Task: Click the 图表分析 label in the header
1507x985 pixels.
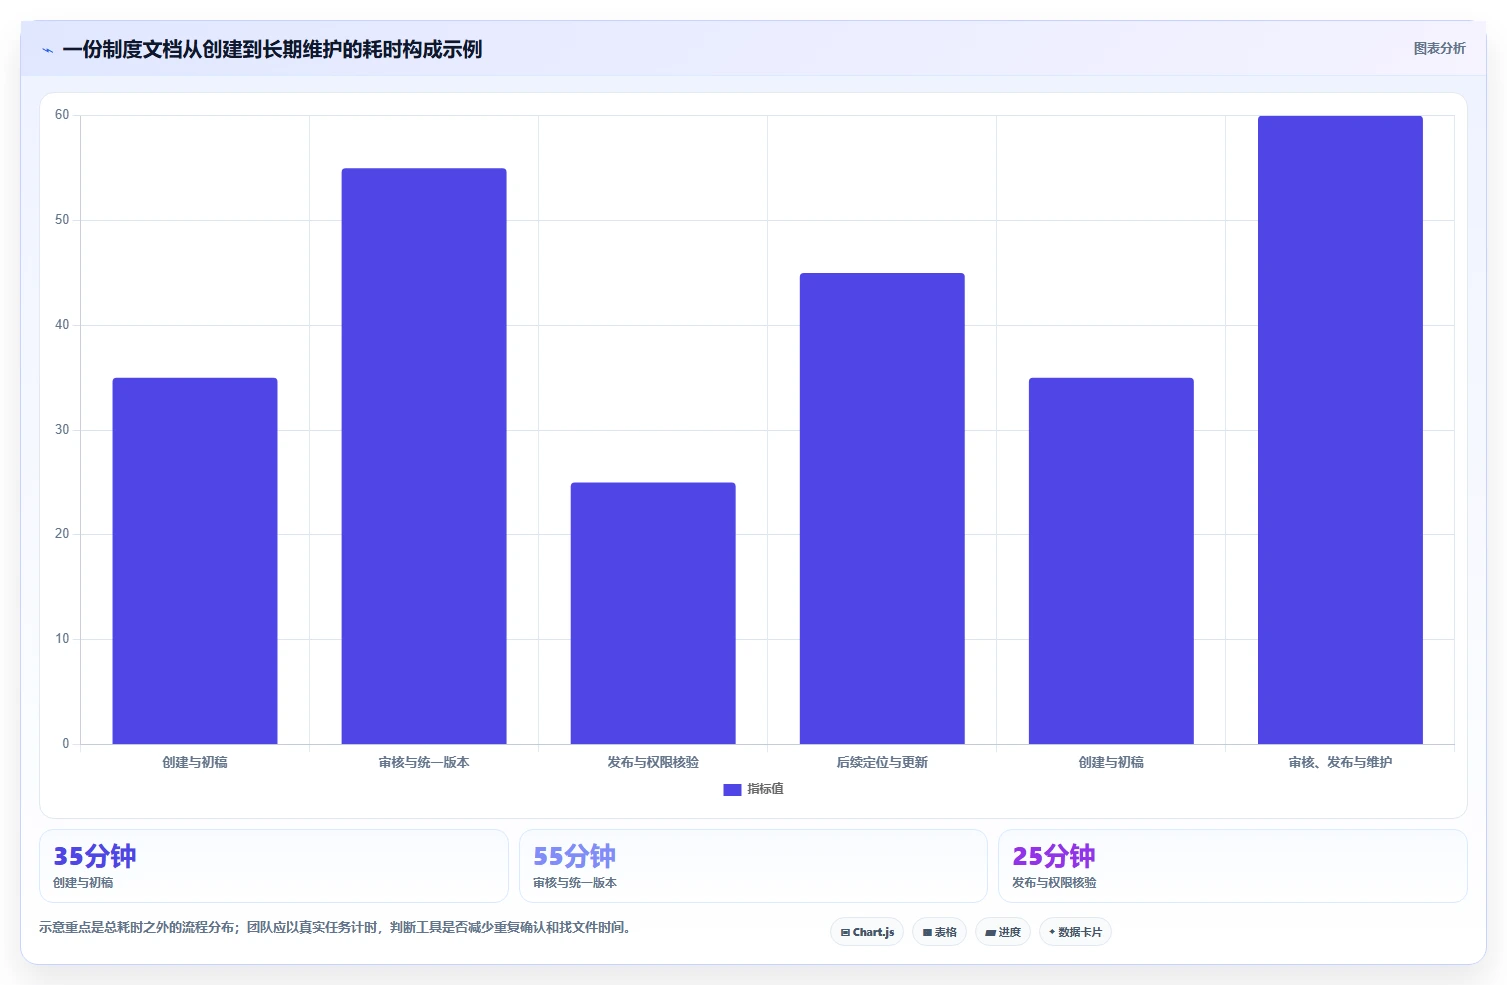Action: pyautogui.click(x=1439, y=48)
